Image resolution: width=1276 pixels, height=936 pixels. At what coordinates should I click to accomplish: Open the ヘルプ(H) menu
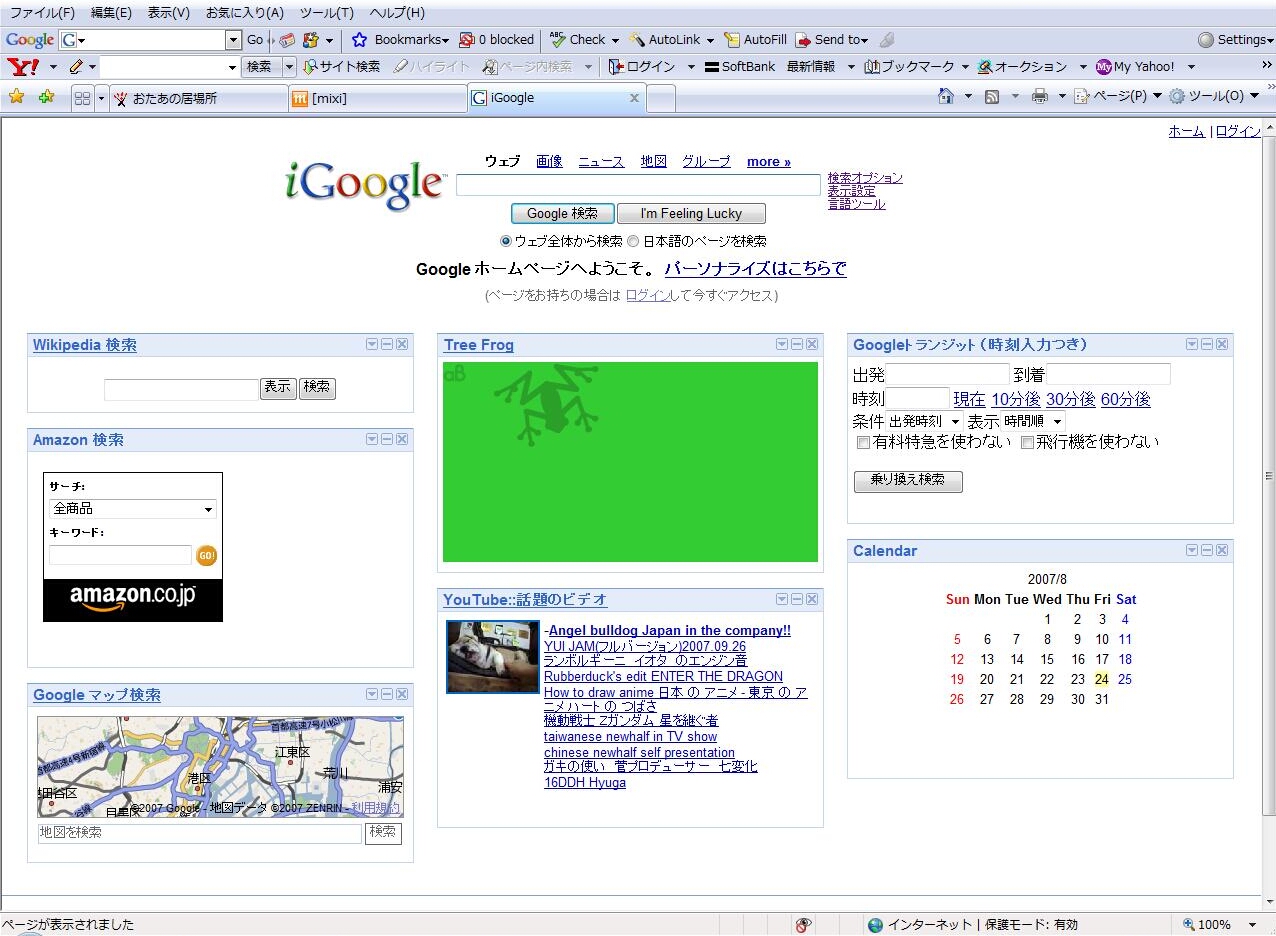(397, 13)
